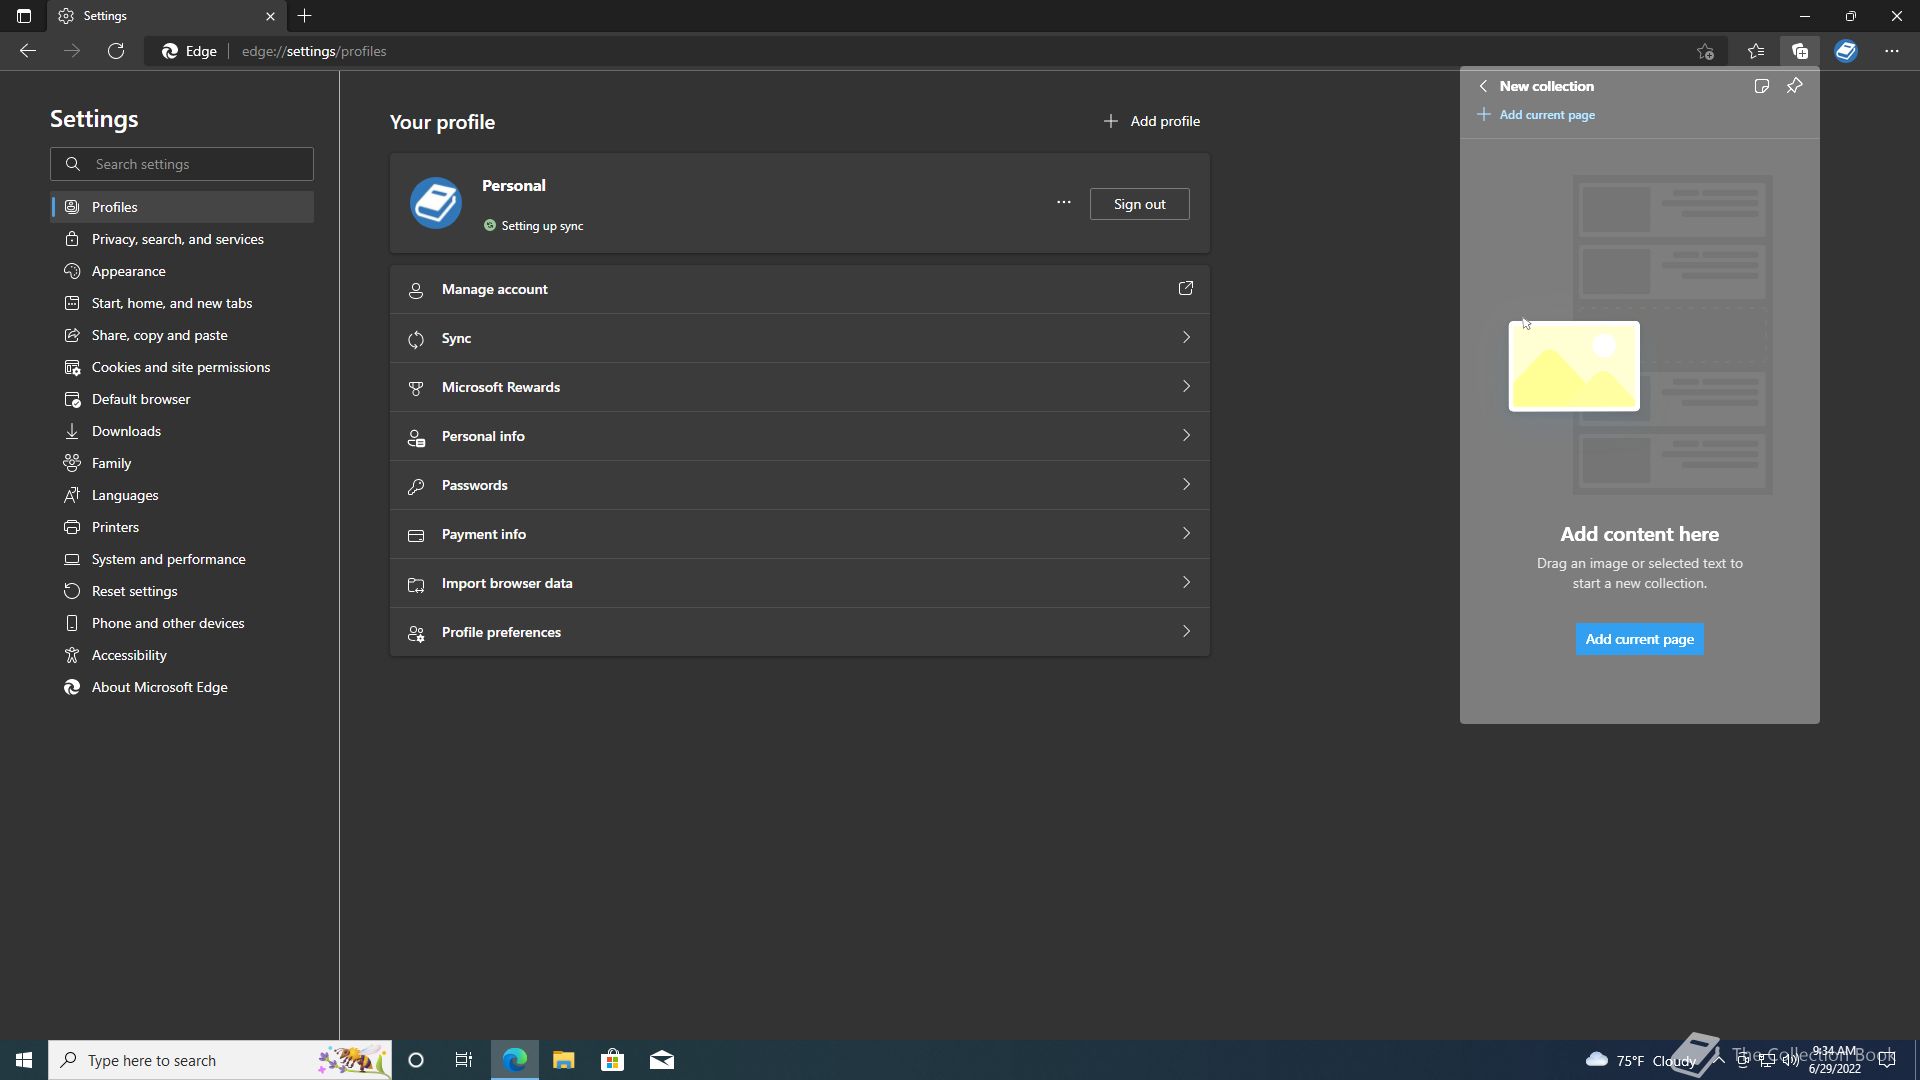The width and height of the screenshot is (1920, 1080).
Task: Pin the Collections panel
Action: [x=1795, y=86]
